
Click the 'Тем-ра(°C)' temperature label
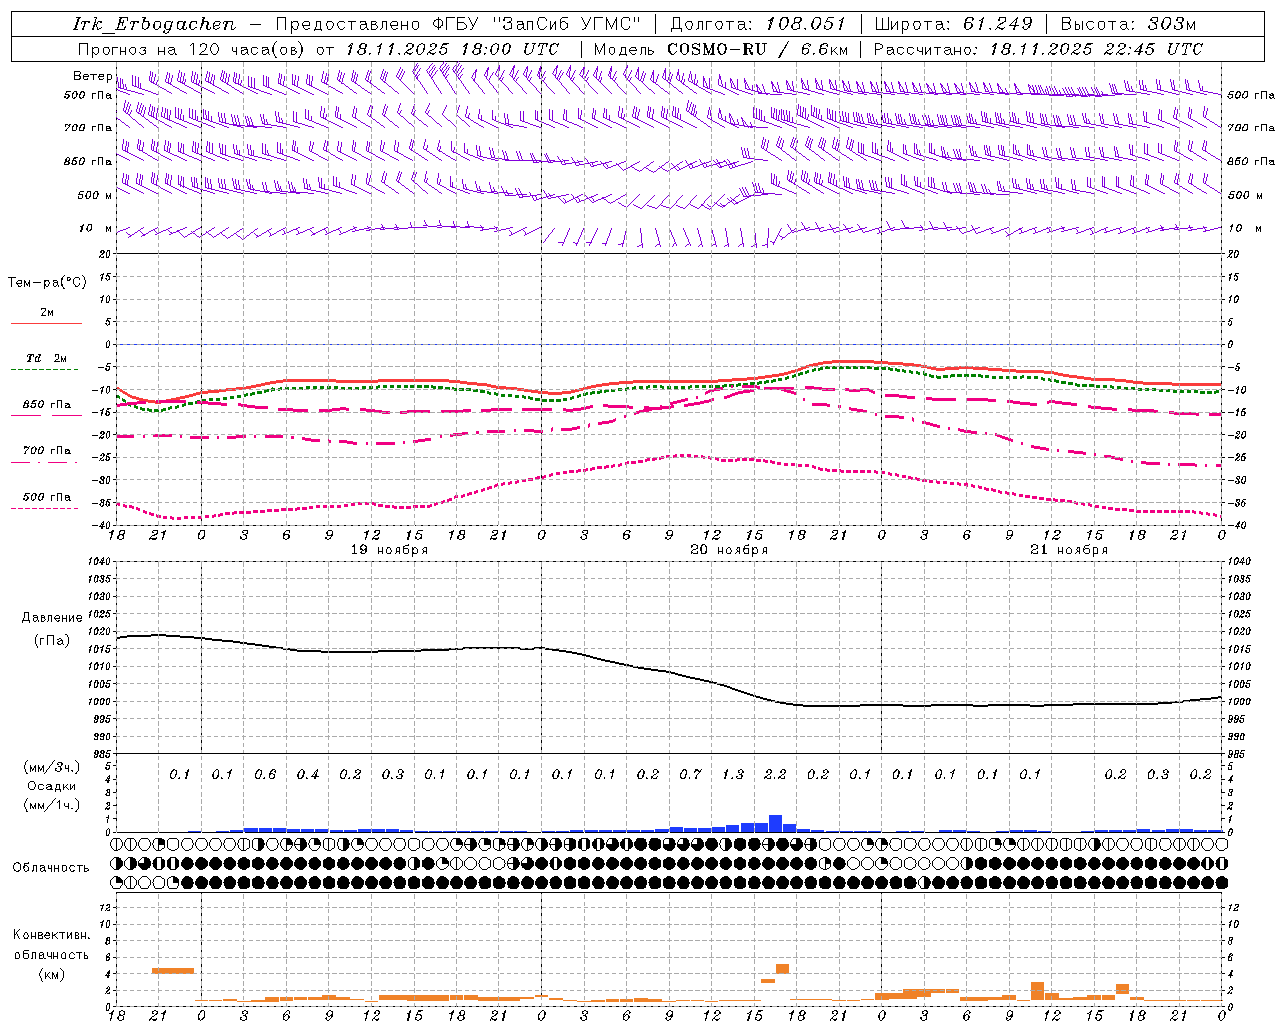tap(47, 283)
